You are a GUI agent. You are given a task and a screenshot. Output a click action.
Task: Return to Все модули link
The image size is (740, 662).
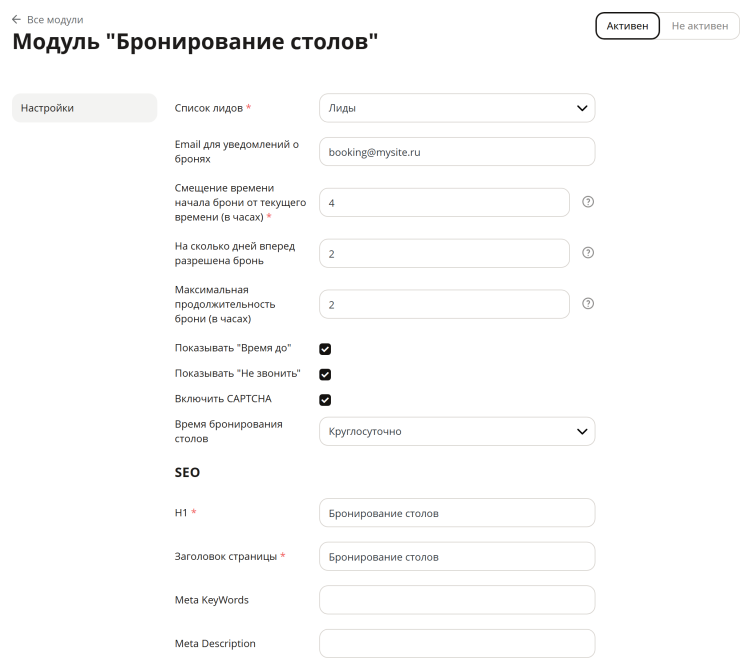(x=55, y=20)
